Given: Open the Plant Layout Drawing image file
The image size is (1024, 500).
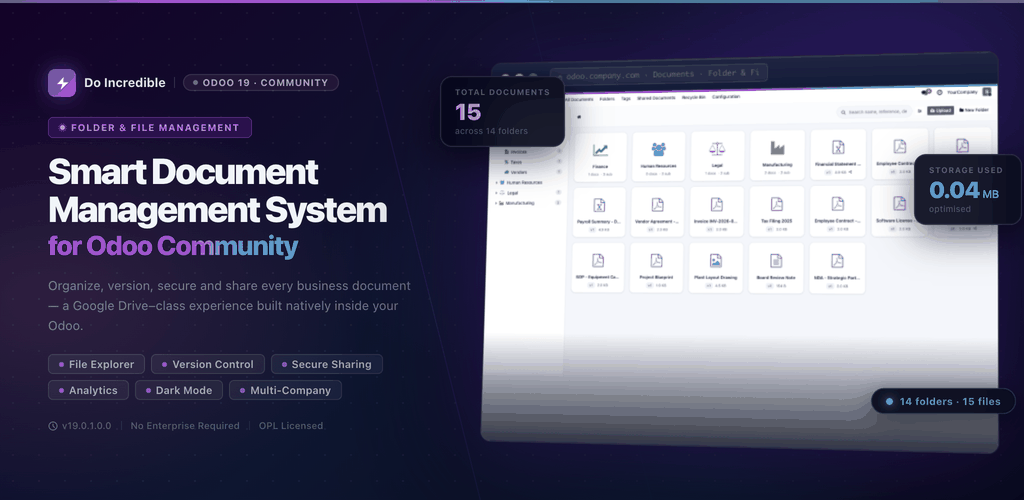Looking at the screenshot, I should 716,268.
